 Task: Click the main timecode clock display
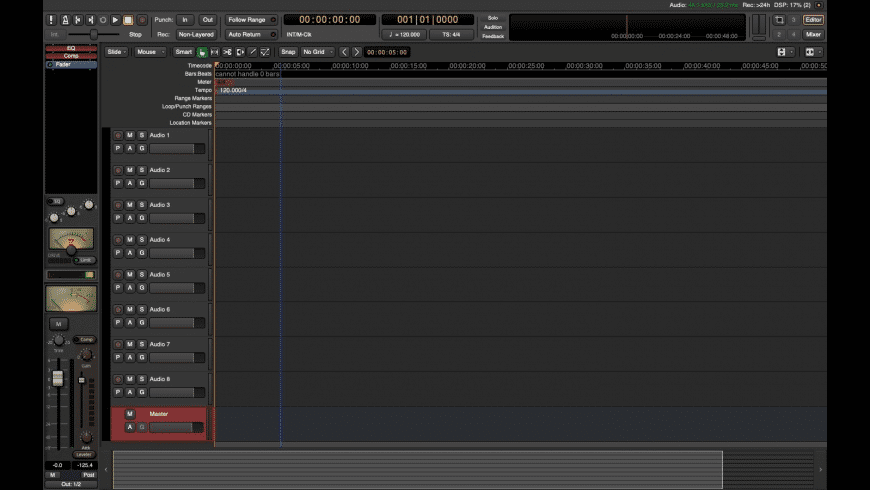pyautogui.click(x=330, y=20)
